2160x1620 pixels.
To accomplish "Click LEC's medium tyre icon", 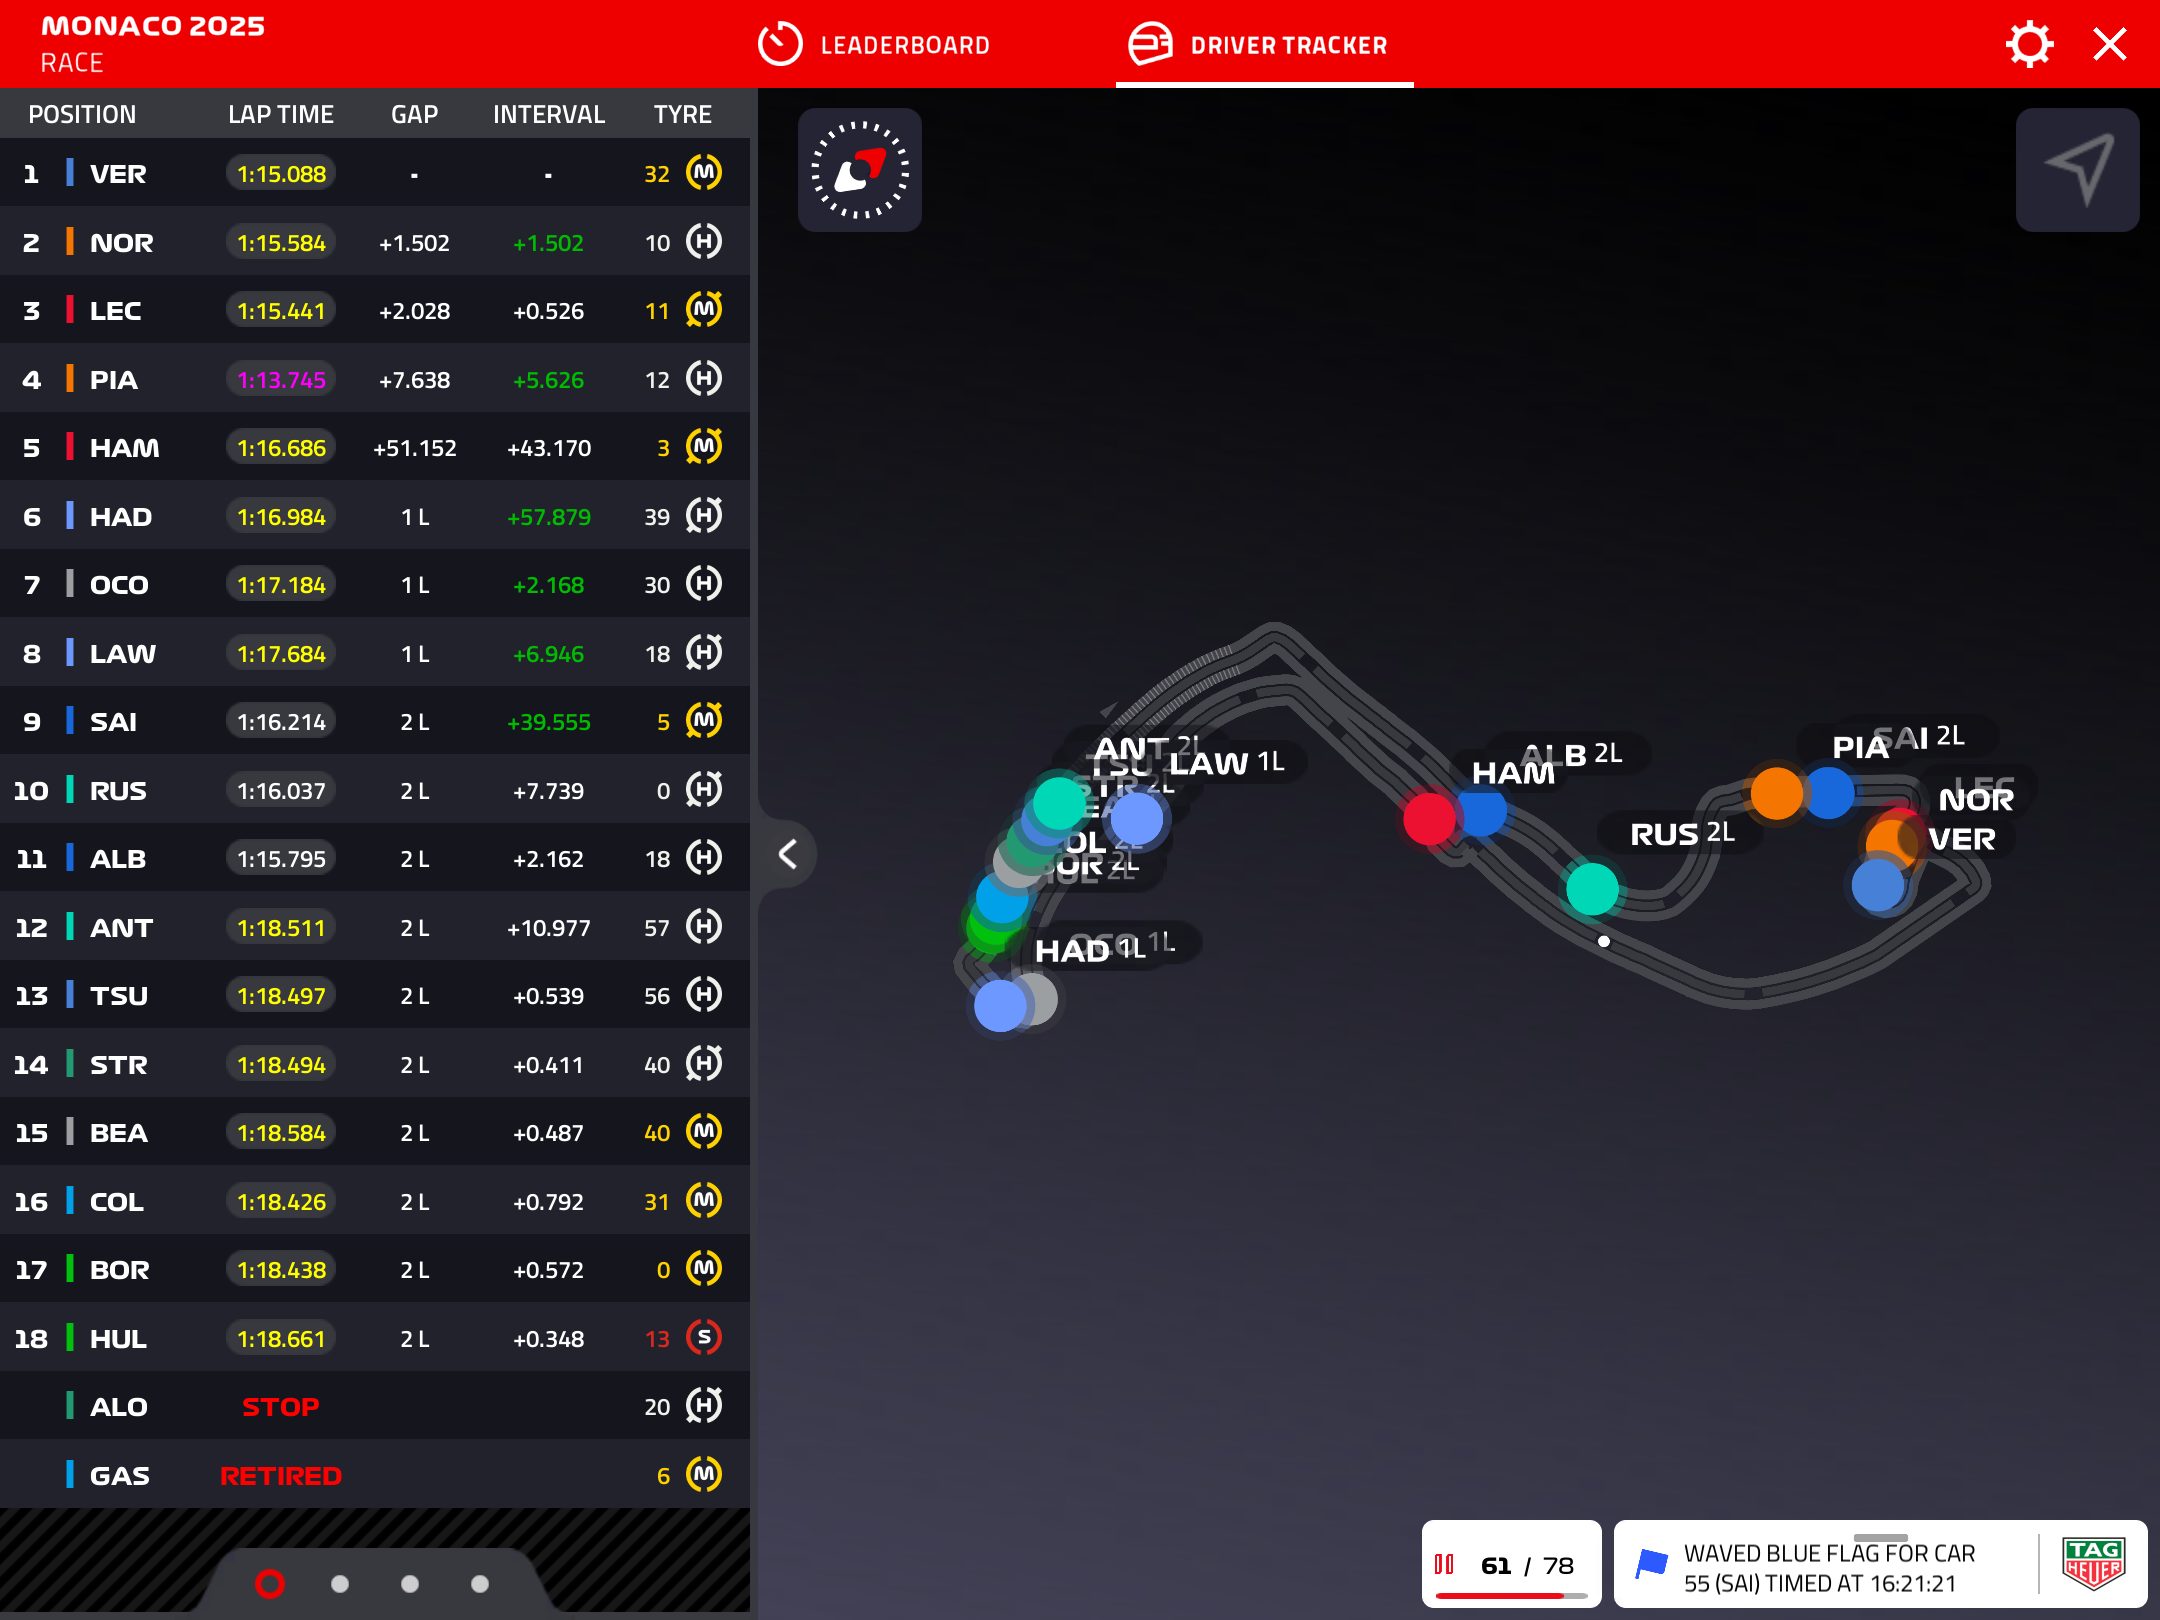I will click(x=704, y=310).
